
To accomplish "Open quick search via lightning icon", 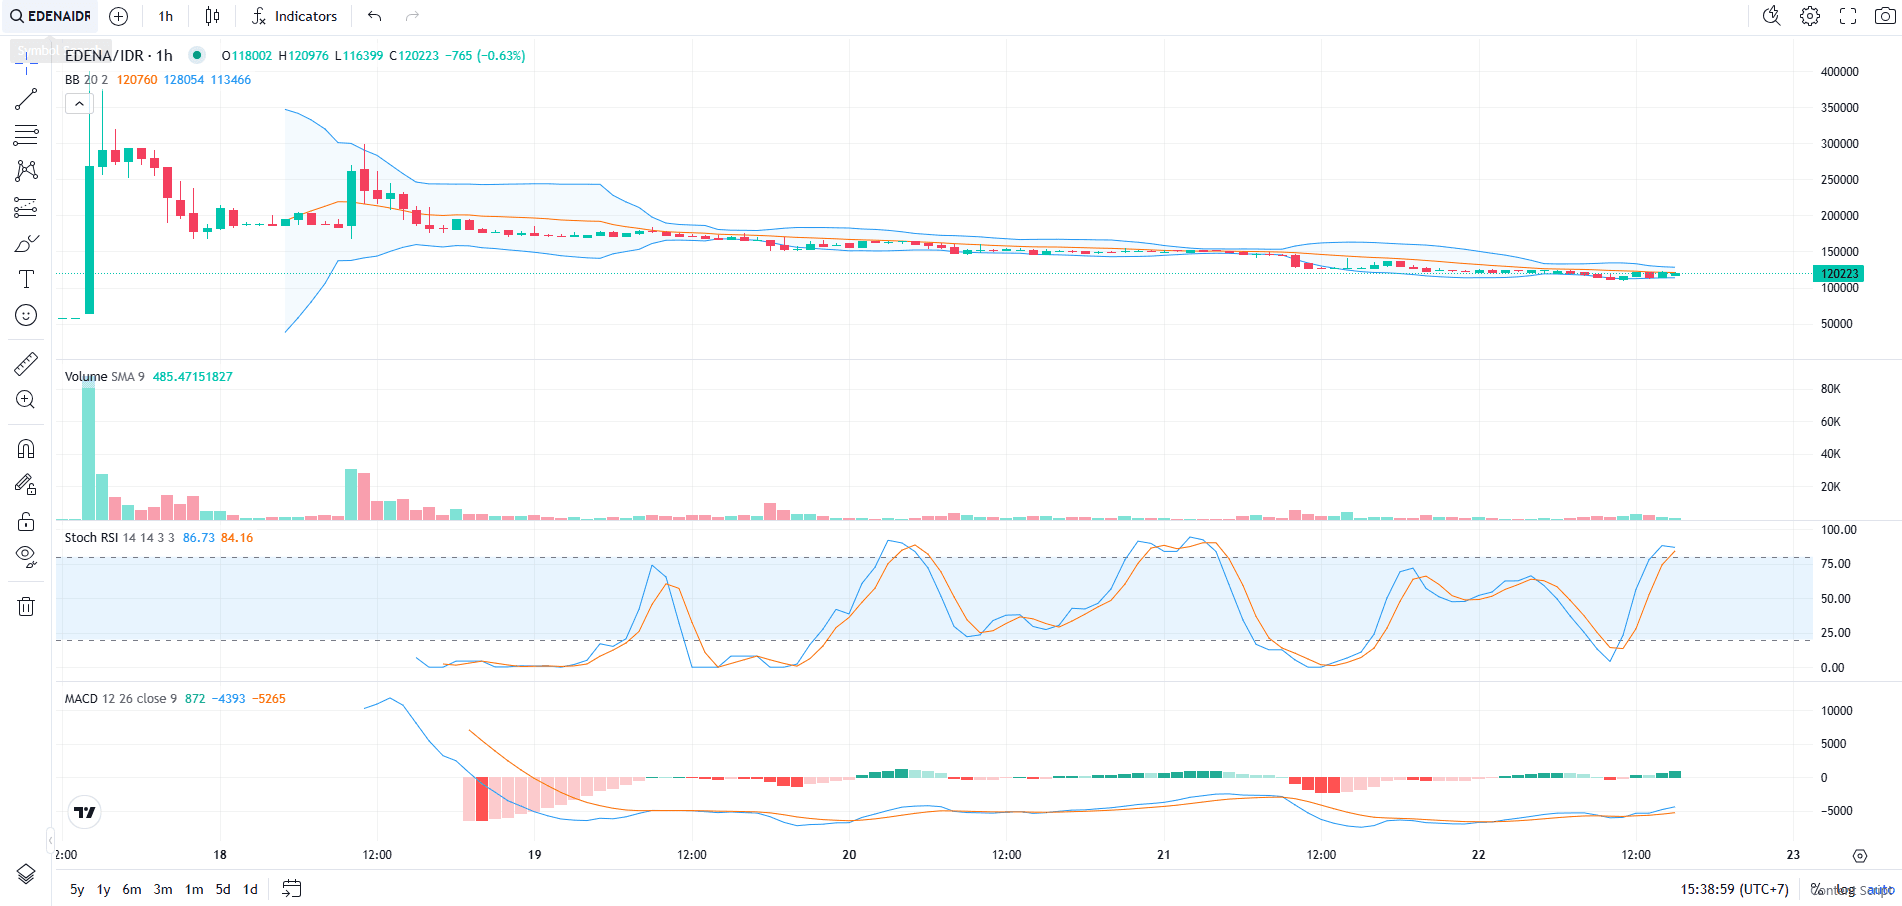I will 1771,16.
